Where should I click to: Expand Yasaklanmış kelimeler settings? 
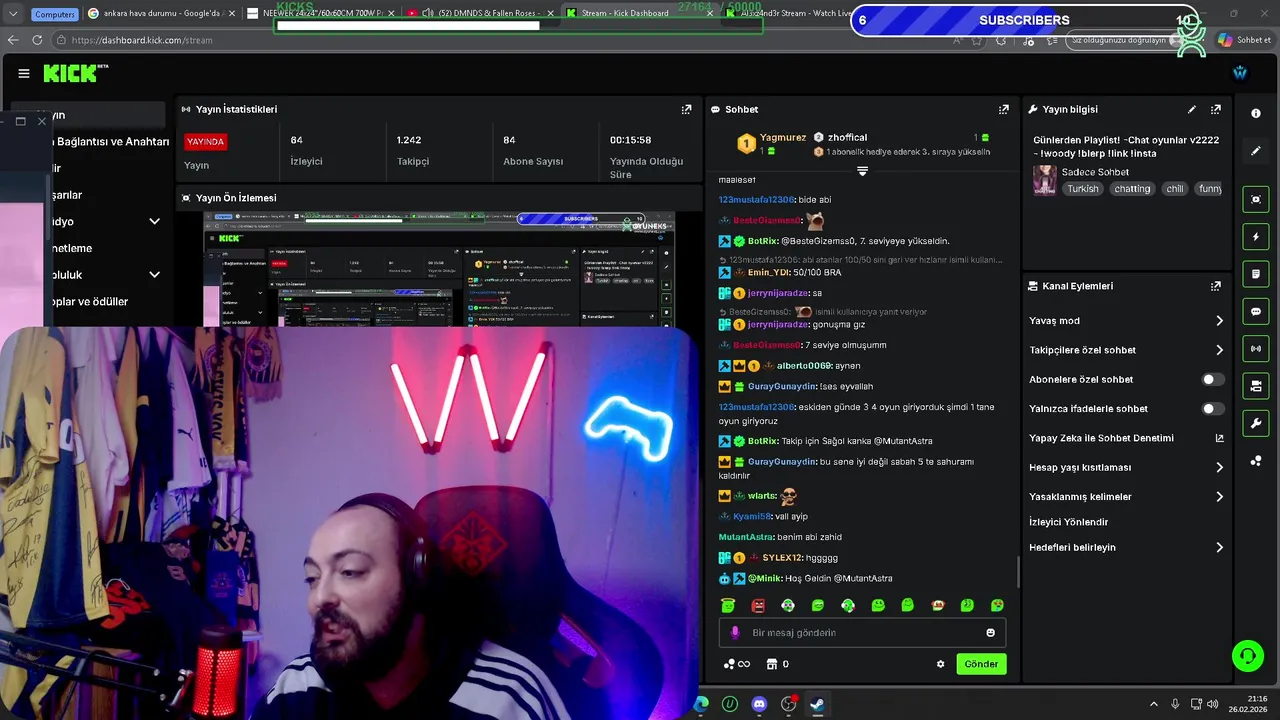pos(1219,497)
